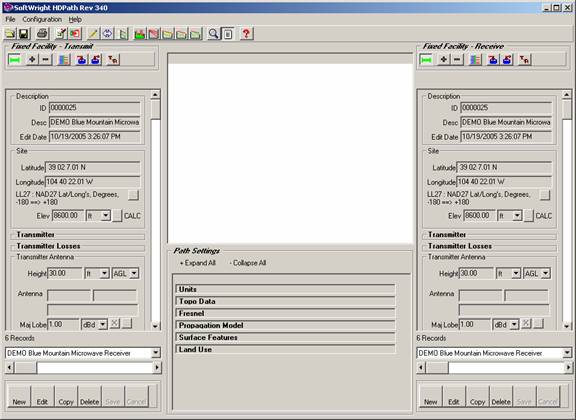
Task: Click the small square button beside Transmit LL27 text
Action: click(x=133, y=195)
